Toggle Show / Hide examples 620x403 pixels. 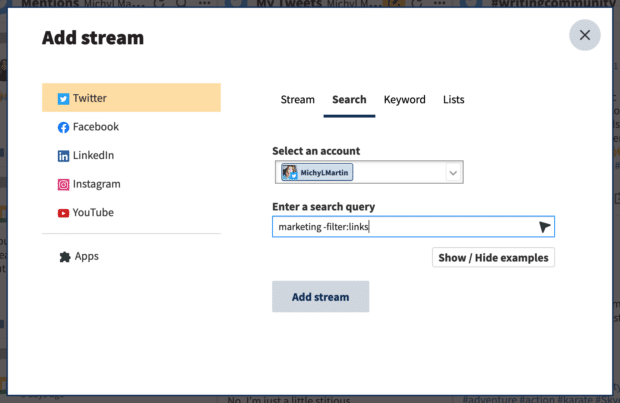point(493,258)
